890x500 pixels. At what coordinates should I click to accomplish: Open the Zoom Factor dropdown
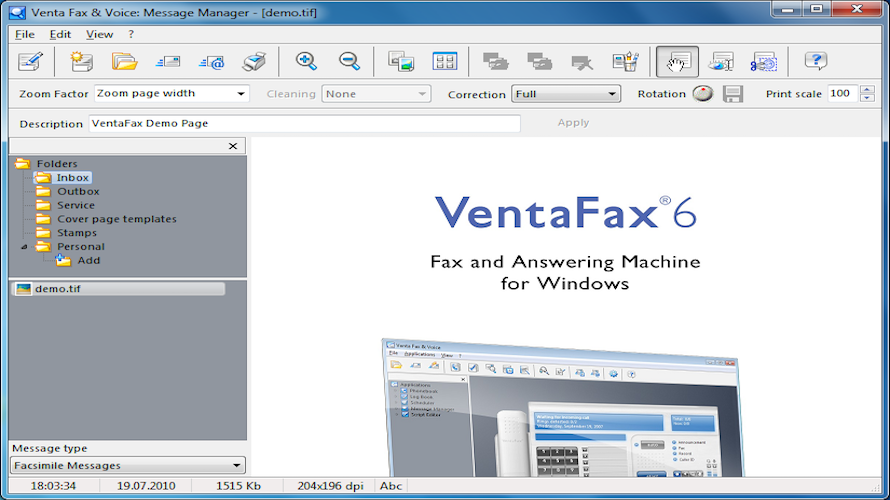tap(171, 94)
